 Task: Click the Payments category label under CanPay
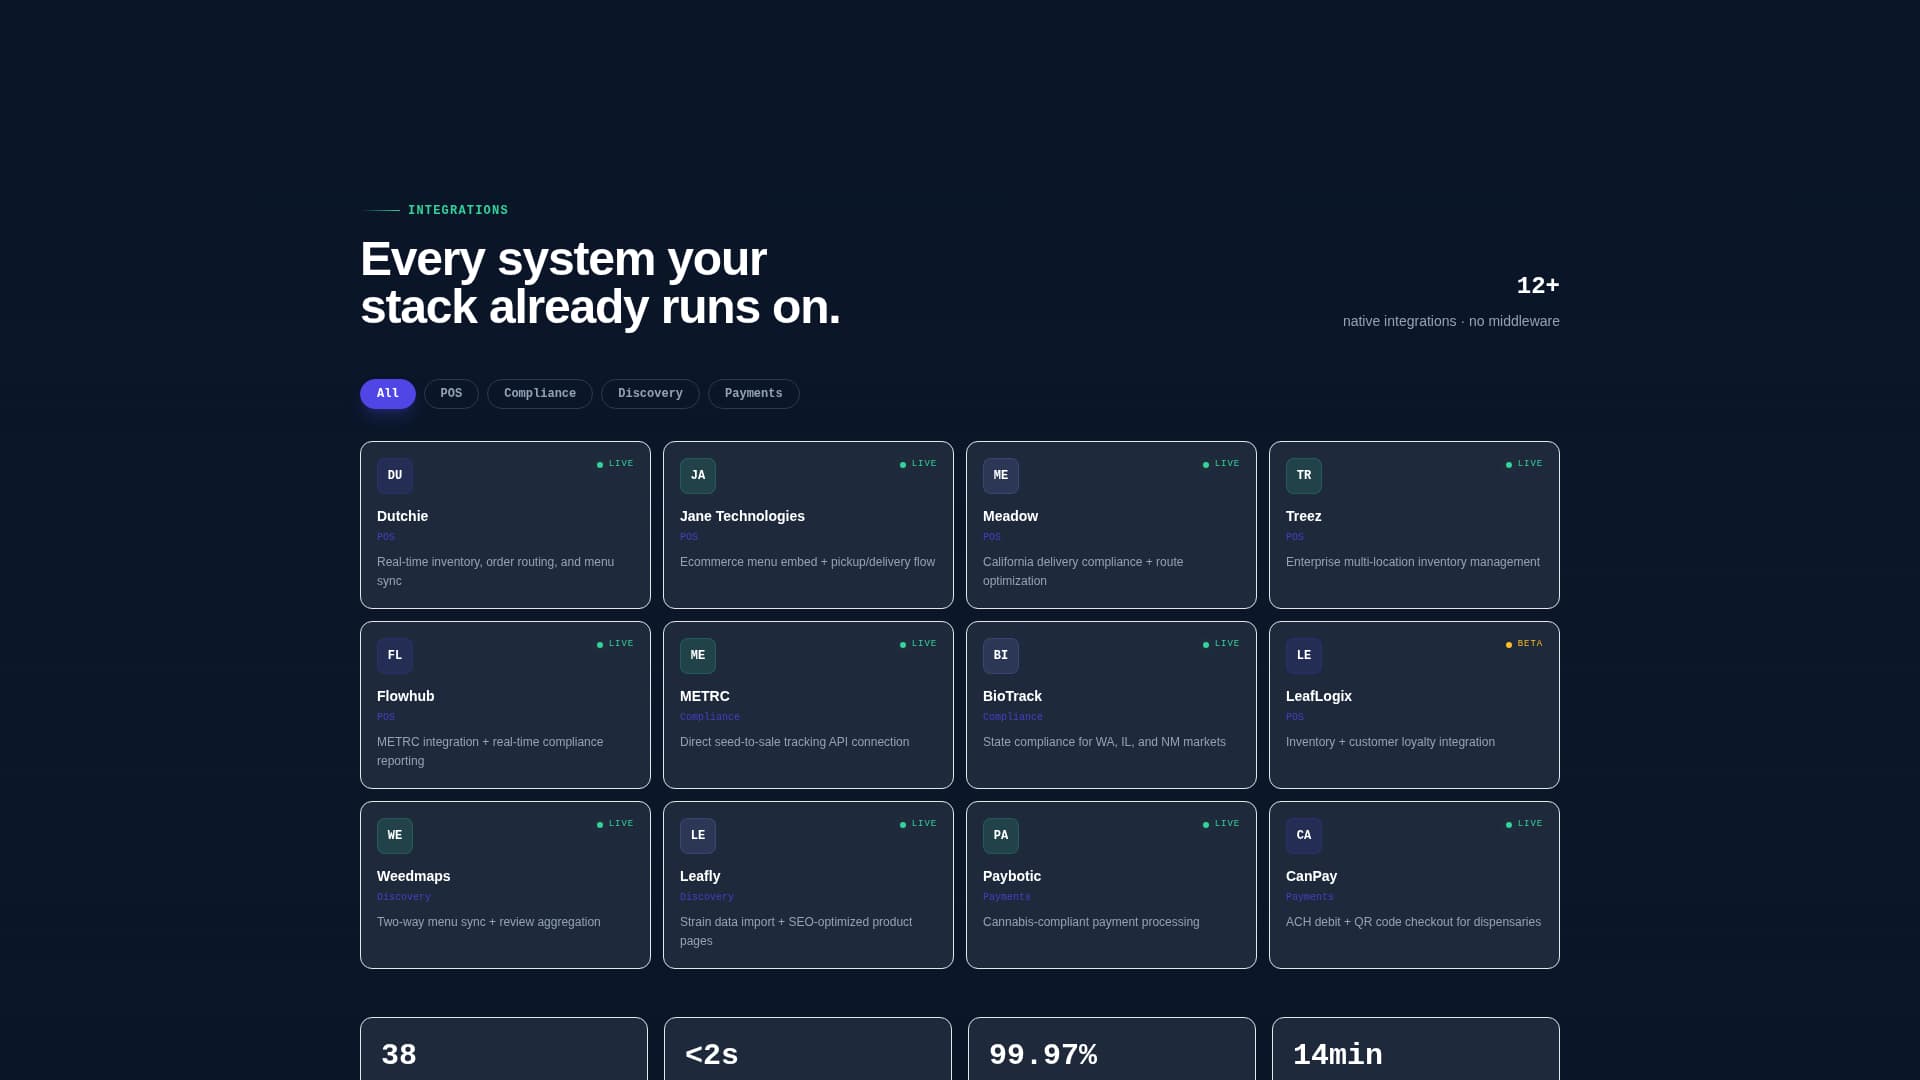pos(1310,897)
